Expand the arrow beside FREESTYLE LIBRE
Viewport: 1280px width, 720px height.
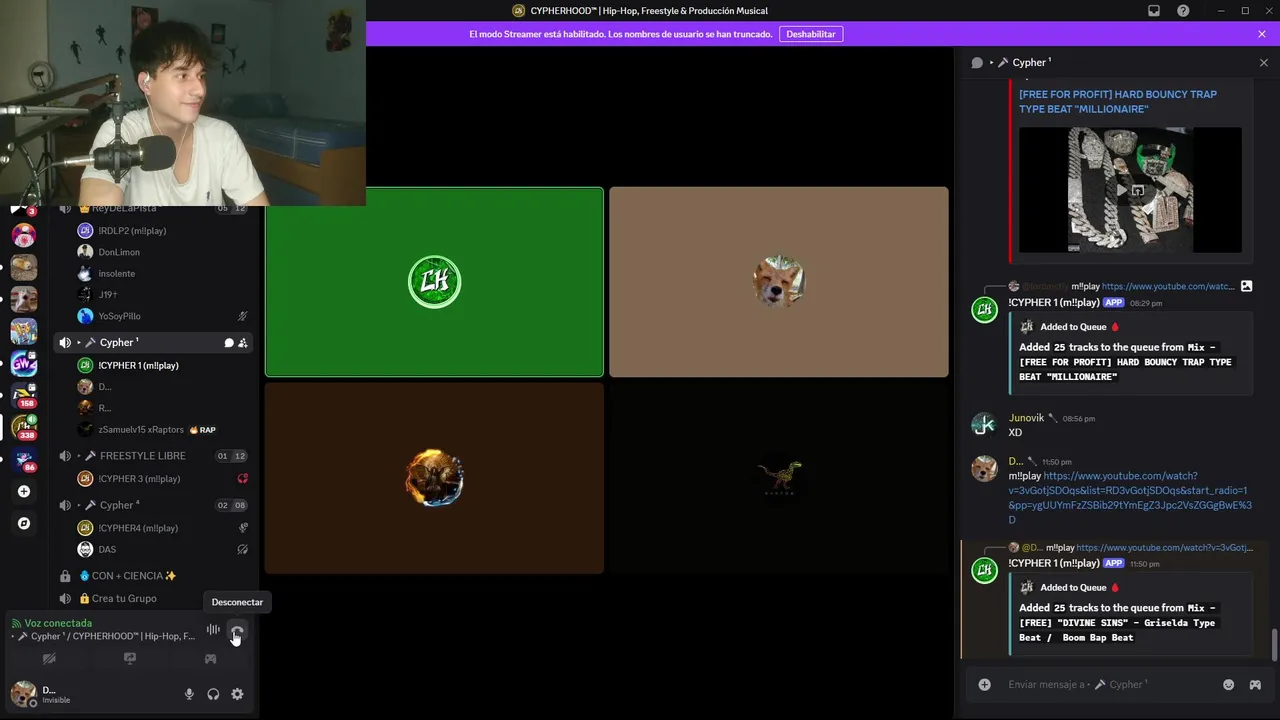pyautogui.click(x=79, y=456)
